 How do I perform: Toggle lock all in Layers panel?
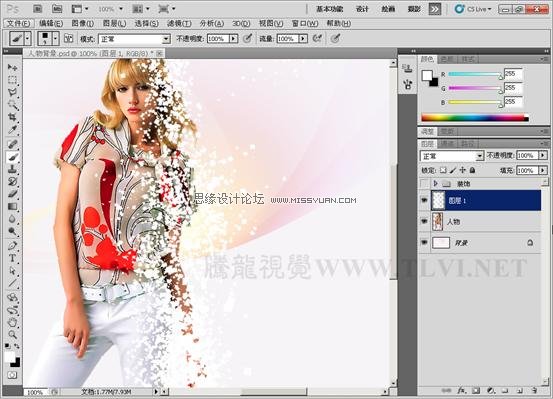pos(473,170)
